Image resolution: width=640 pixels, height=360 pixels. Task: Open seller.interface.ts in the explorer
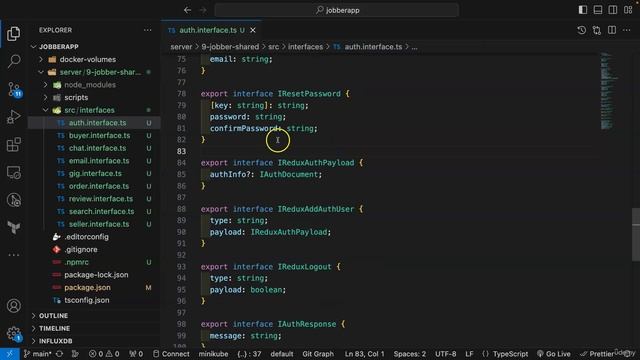tap(99, 224)
